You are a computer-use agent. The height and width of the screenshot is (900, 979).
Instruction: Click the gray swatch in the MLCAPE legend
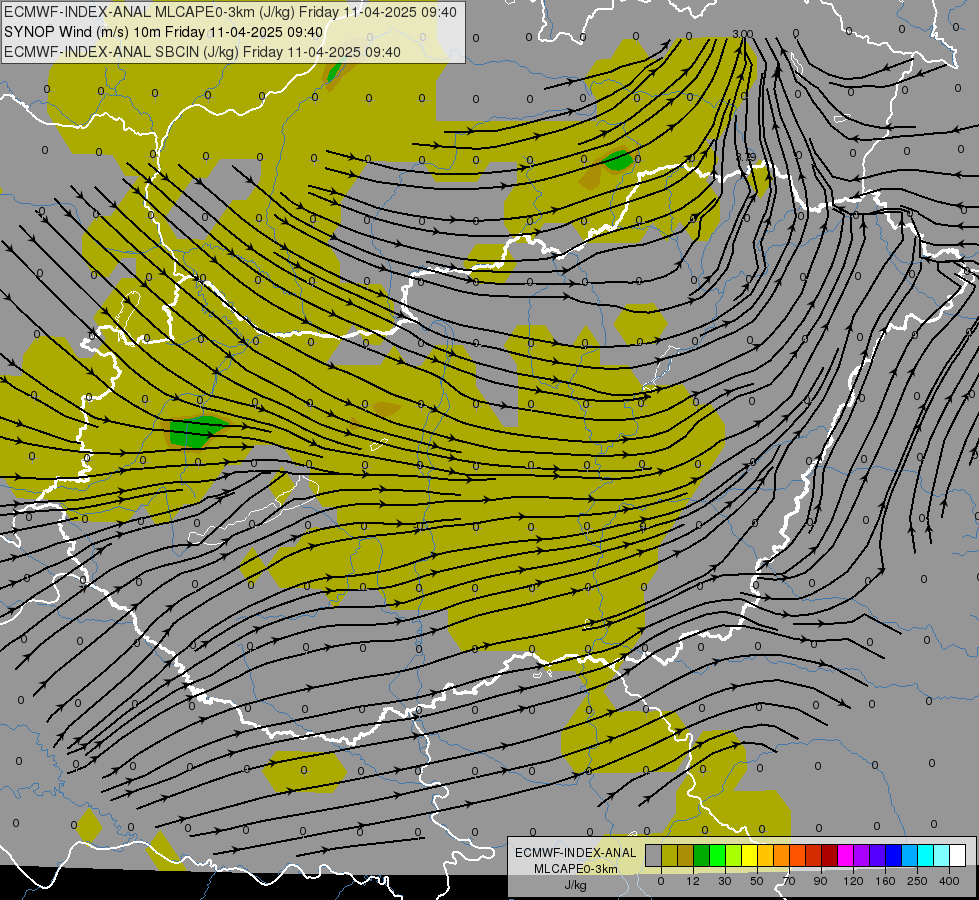(654, 856)
